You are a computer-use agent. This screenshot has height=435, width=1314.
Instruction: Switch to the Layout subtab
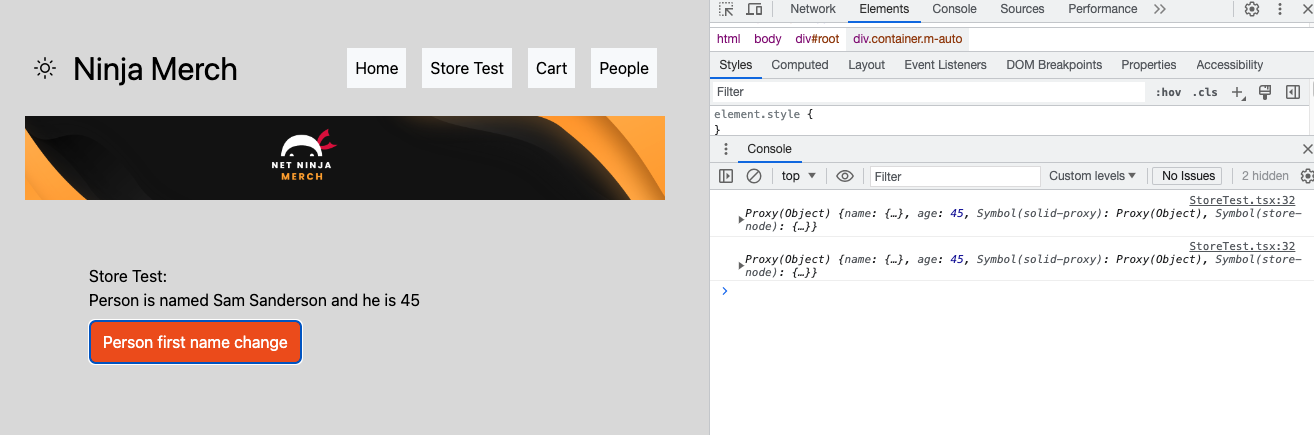tap(866, 65)
